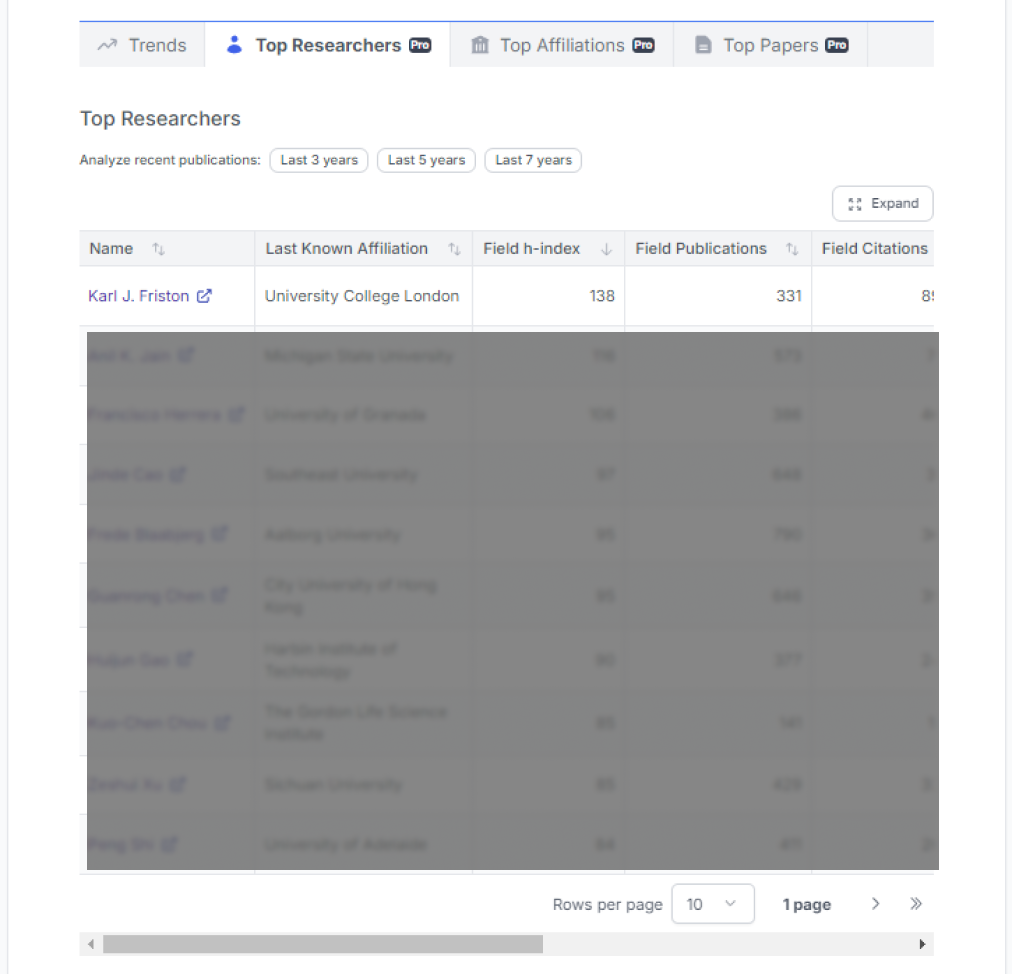Click University College London cell
This screenshot has height=974, width=1012.
(x=362, y=296)
